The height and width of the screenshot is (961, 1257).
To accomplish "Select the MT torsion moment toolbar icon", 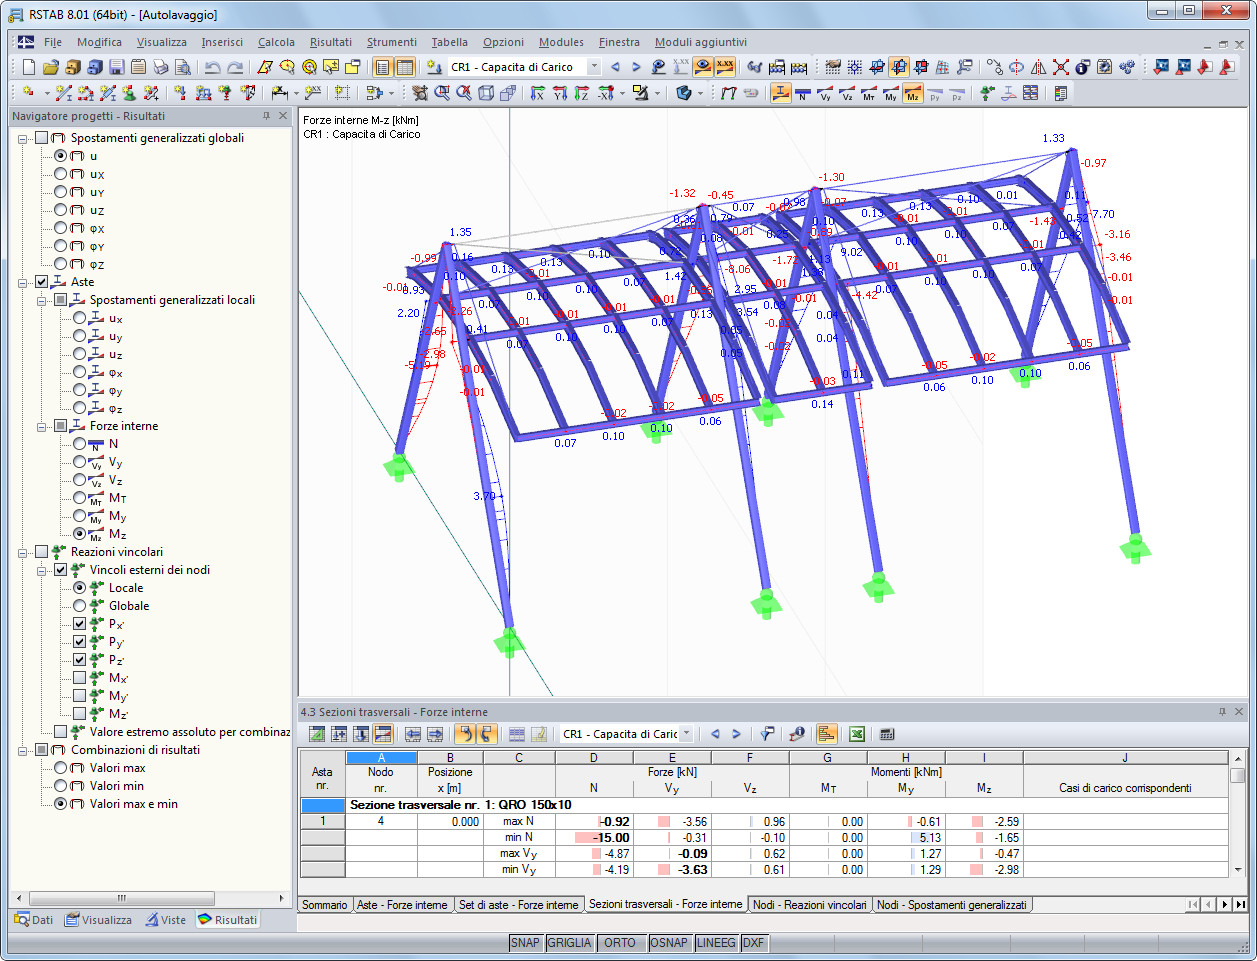I will point(869,94).
